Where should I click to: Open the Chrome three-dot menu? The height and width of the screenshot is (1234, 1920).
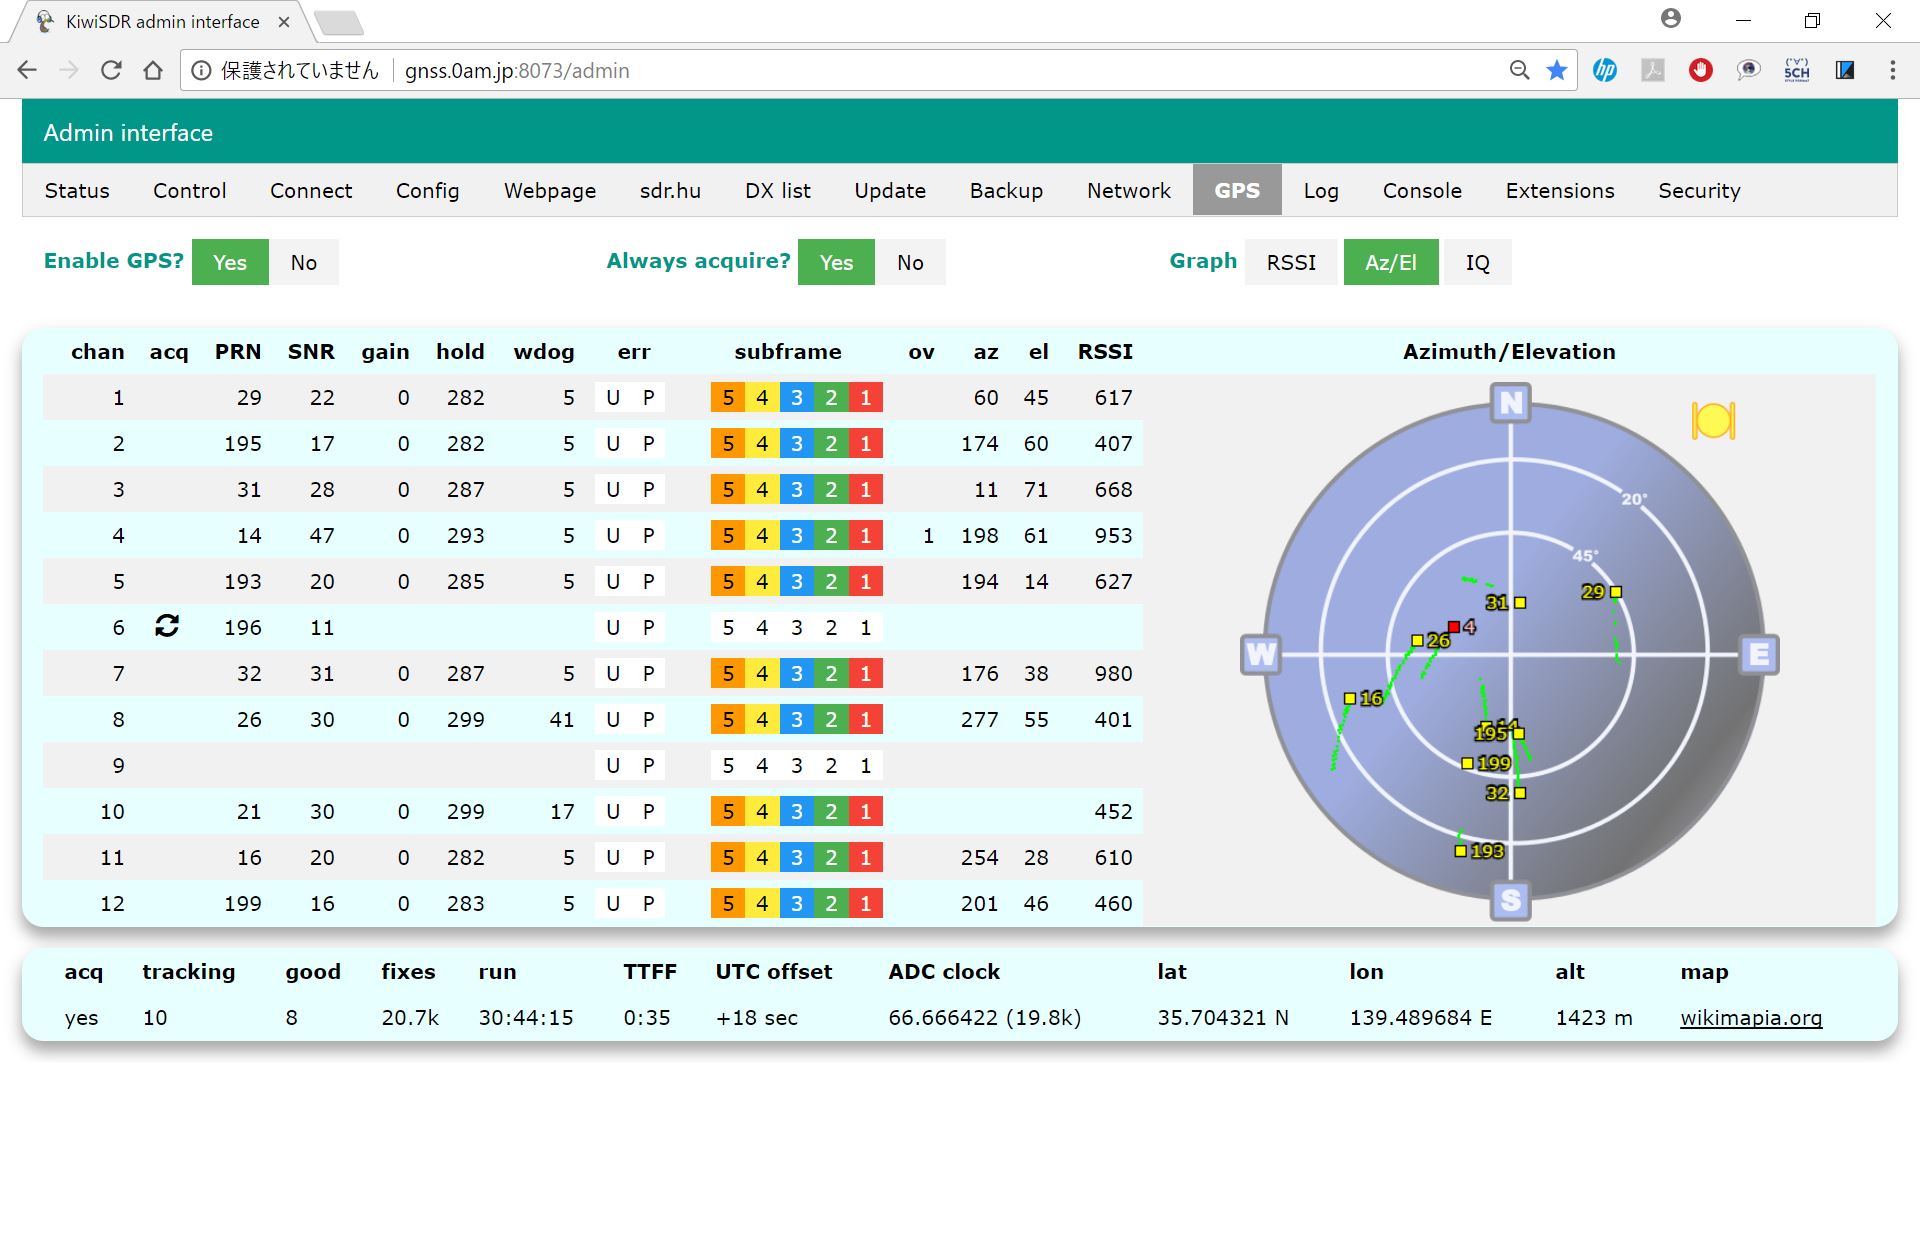[x=1892, y=70]
